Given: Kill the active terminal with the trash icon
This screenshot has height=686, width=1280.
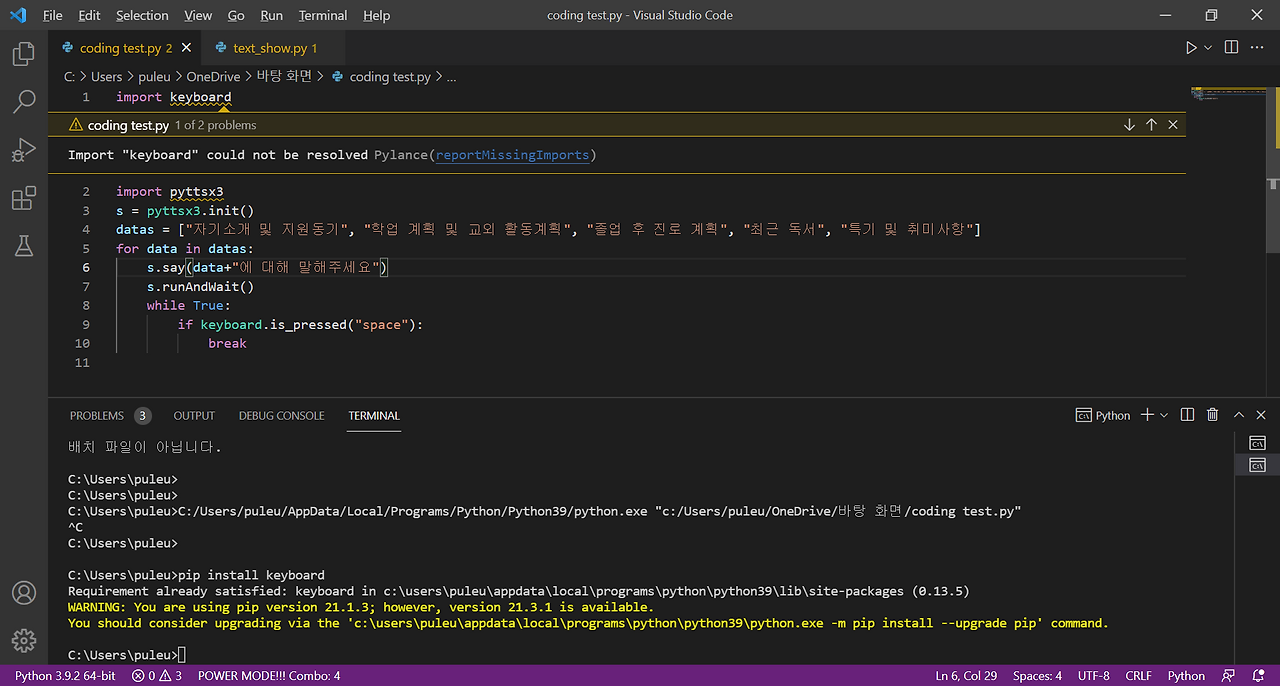Looking at the screenshot, I should [1212, 414].
